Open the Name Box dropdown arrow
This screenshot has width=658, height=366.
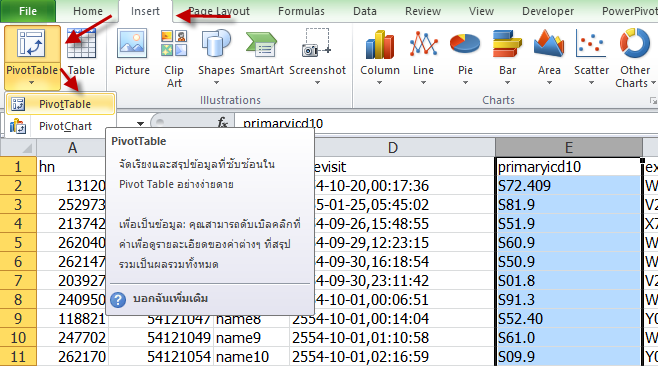click(x=141, y=123)
